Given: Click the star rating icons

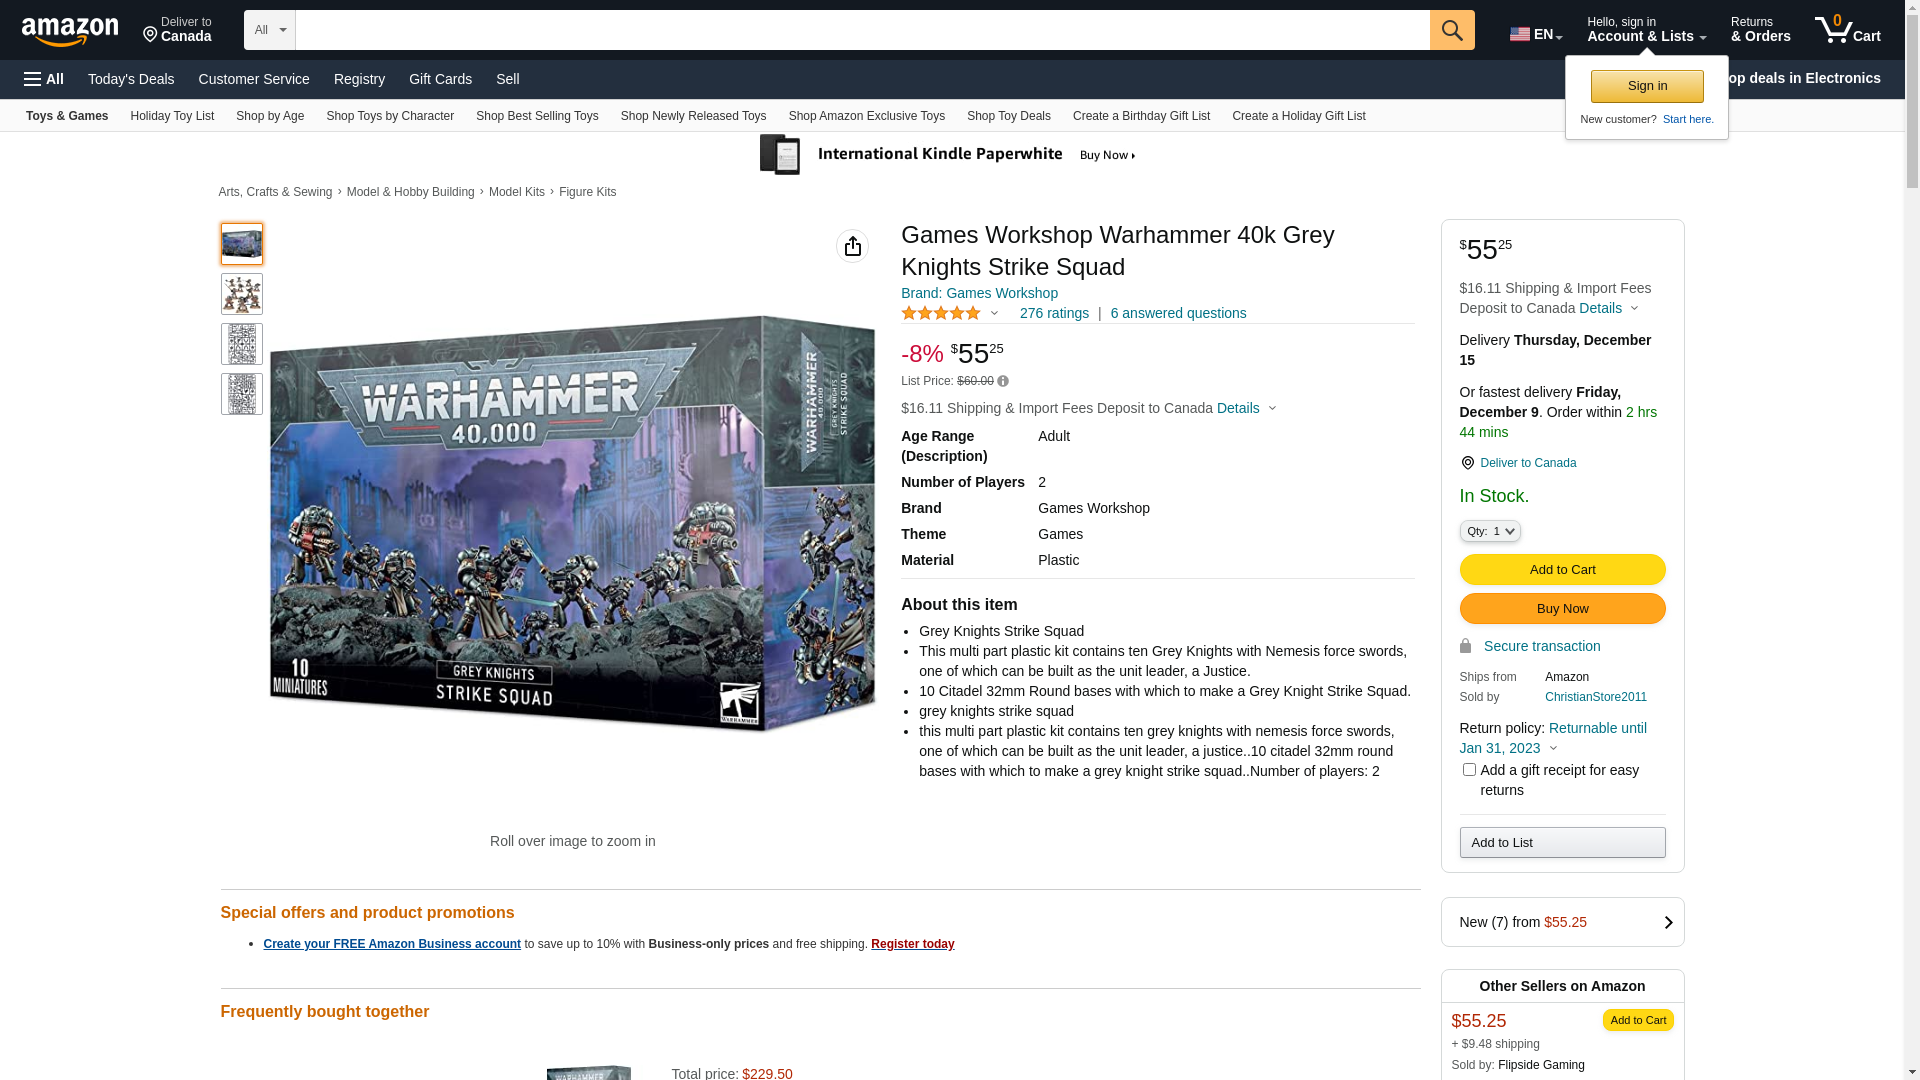Looking at the screenshot, I should (x=941, y=313).
